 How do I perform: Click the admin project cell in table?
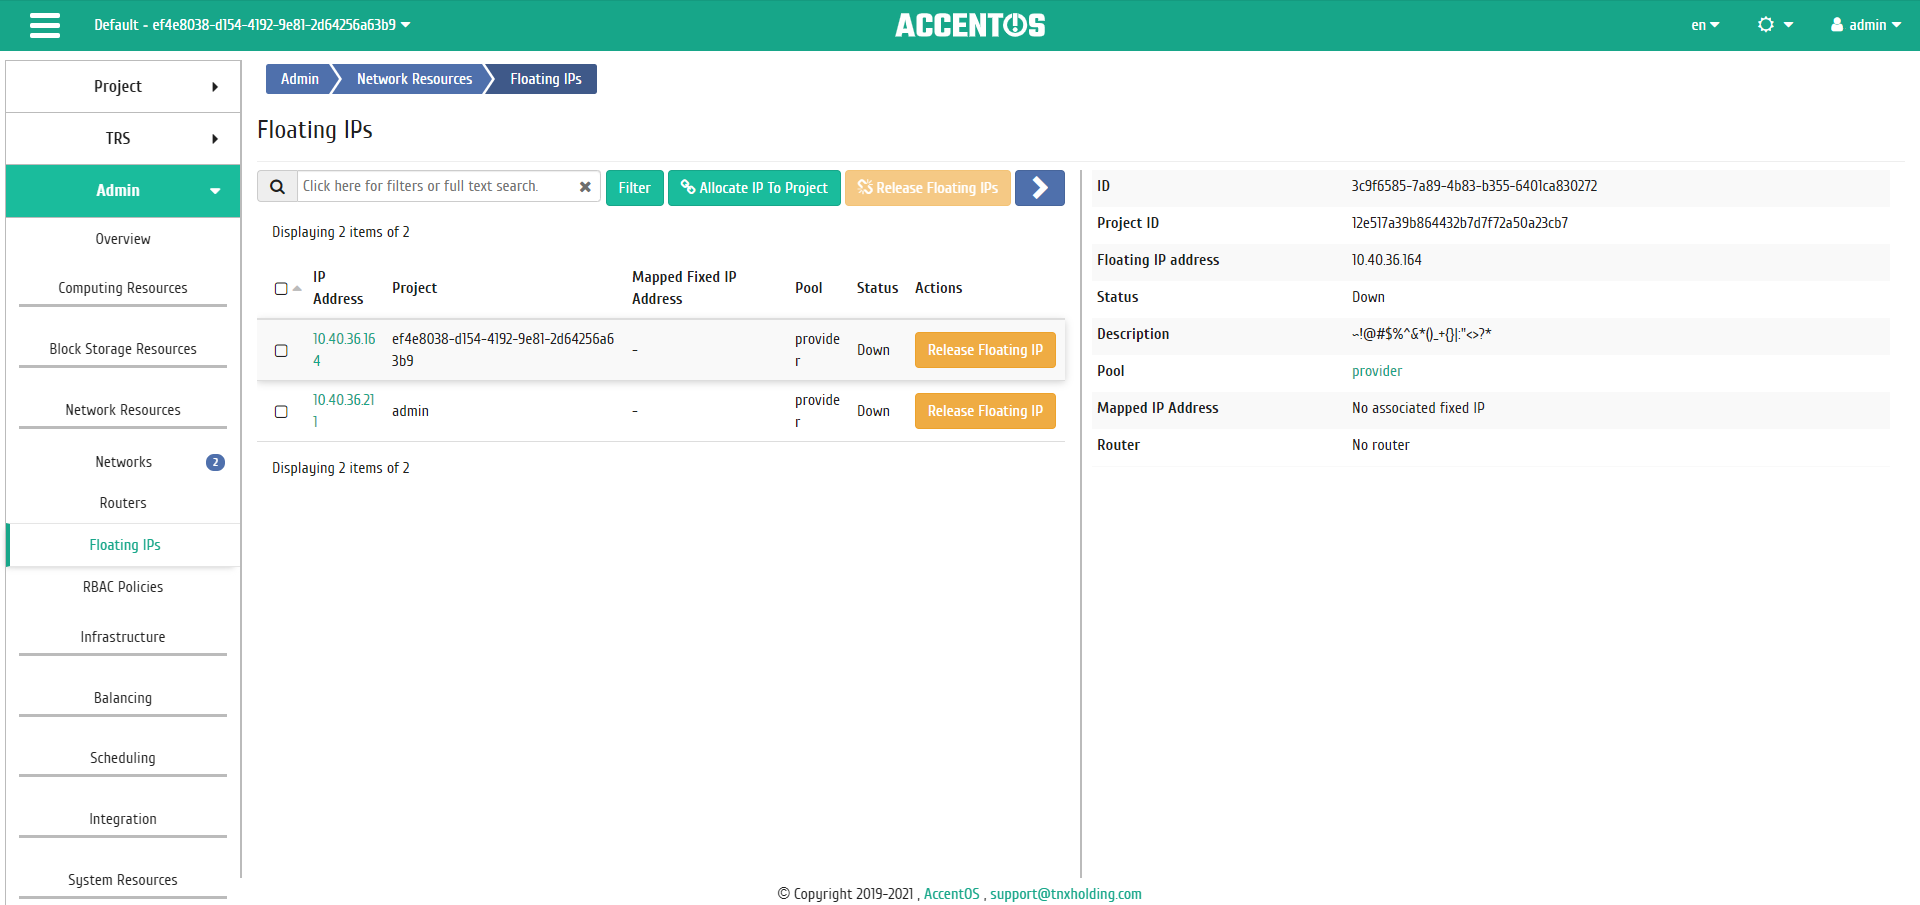(410, 411)
